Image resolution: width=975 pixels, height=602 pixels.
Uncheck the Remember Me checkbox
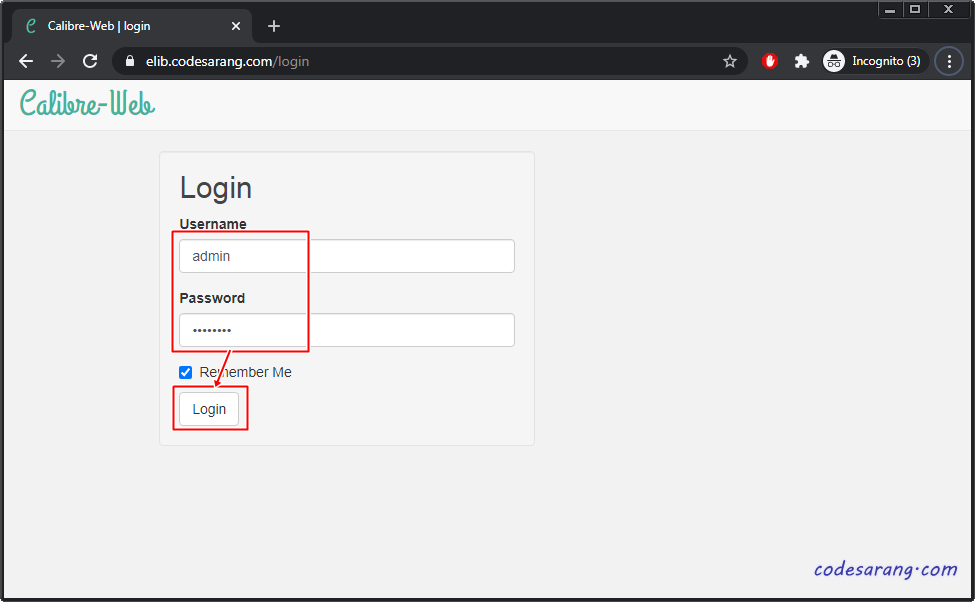click(185, 373)
